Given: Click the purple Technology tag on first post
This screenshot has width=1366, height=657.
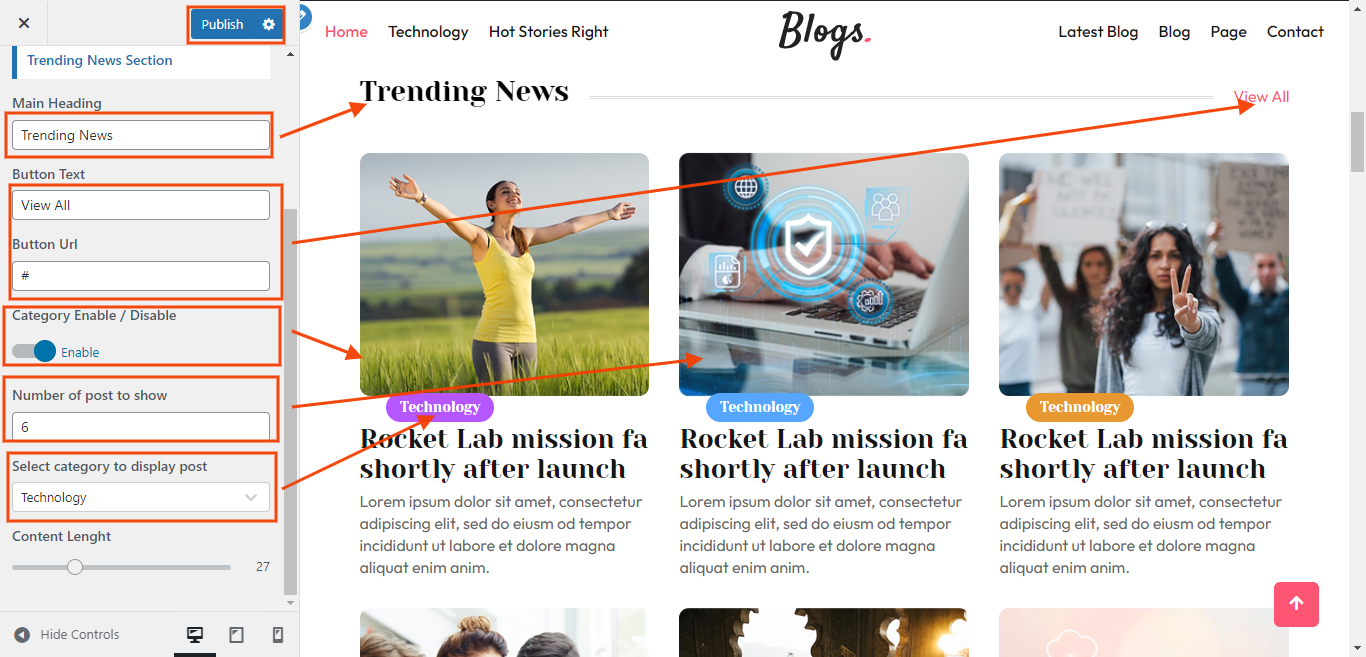Looking at the screenshot, I should coord(440,407).
